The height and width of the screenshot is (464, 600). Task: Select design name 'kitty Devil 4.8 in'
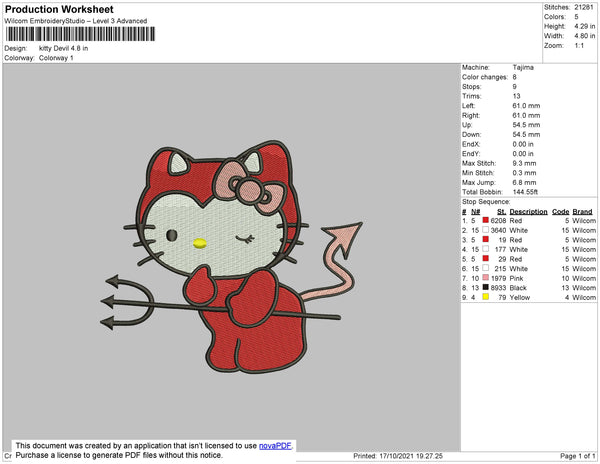point(64,48)
